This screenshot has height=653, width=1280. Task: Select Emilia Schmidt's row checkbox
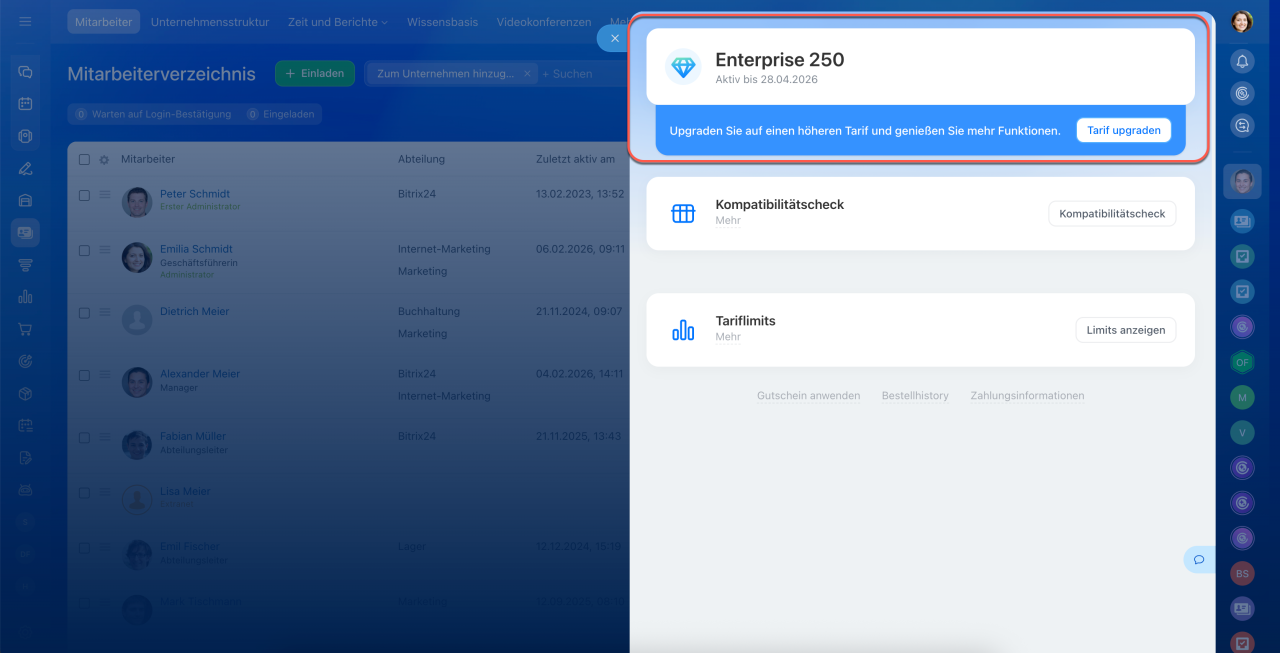click(84, 250)
